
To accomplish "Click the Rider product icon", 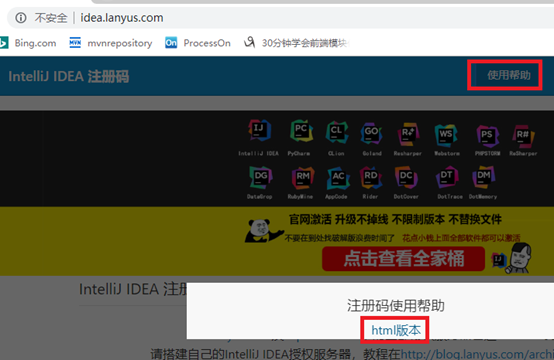I will [371, 177].
